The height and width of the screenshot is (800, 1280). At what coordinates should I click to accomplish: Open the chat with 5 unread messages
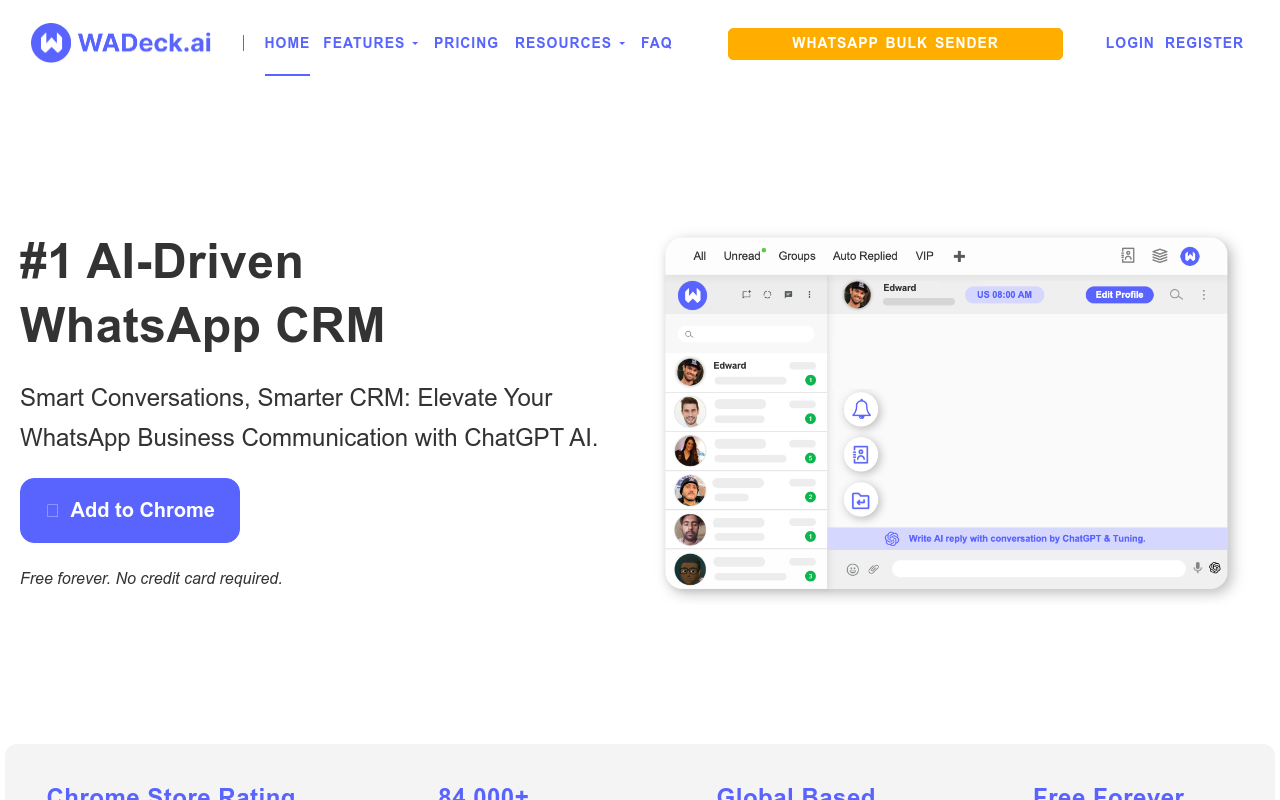[x=746, y=451]
